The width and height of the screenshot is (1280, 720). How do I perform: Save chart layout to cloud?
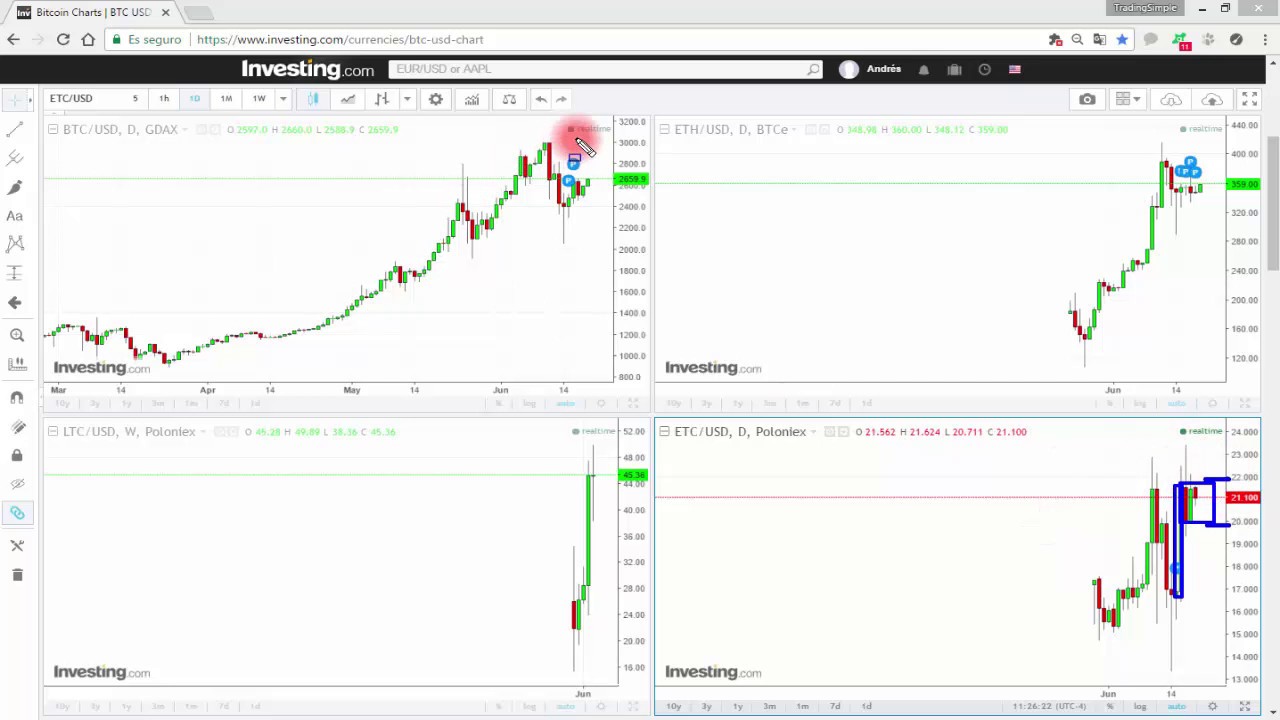click(x=1212, y=99)
